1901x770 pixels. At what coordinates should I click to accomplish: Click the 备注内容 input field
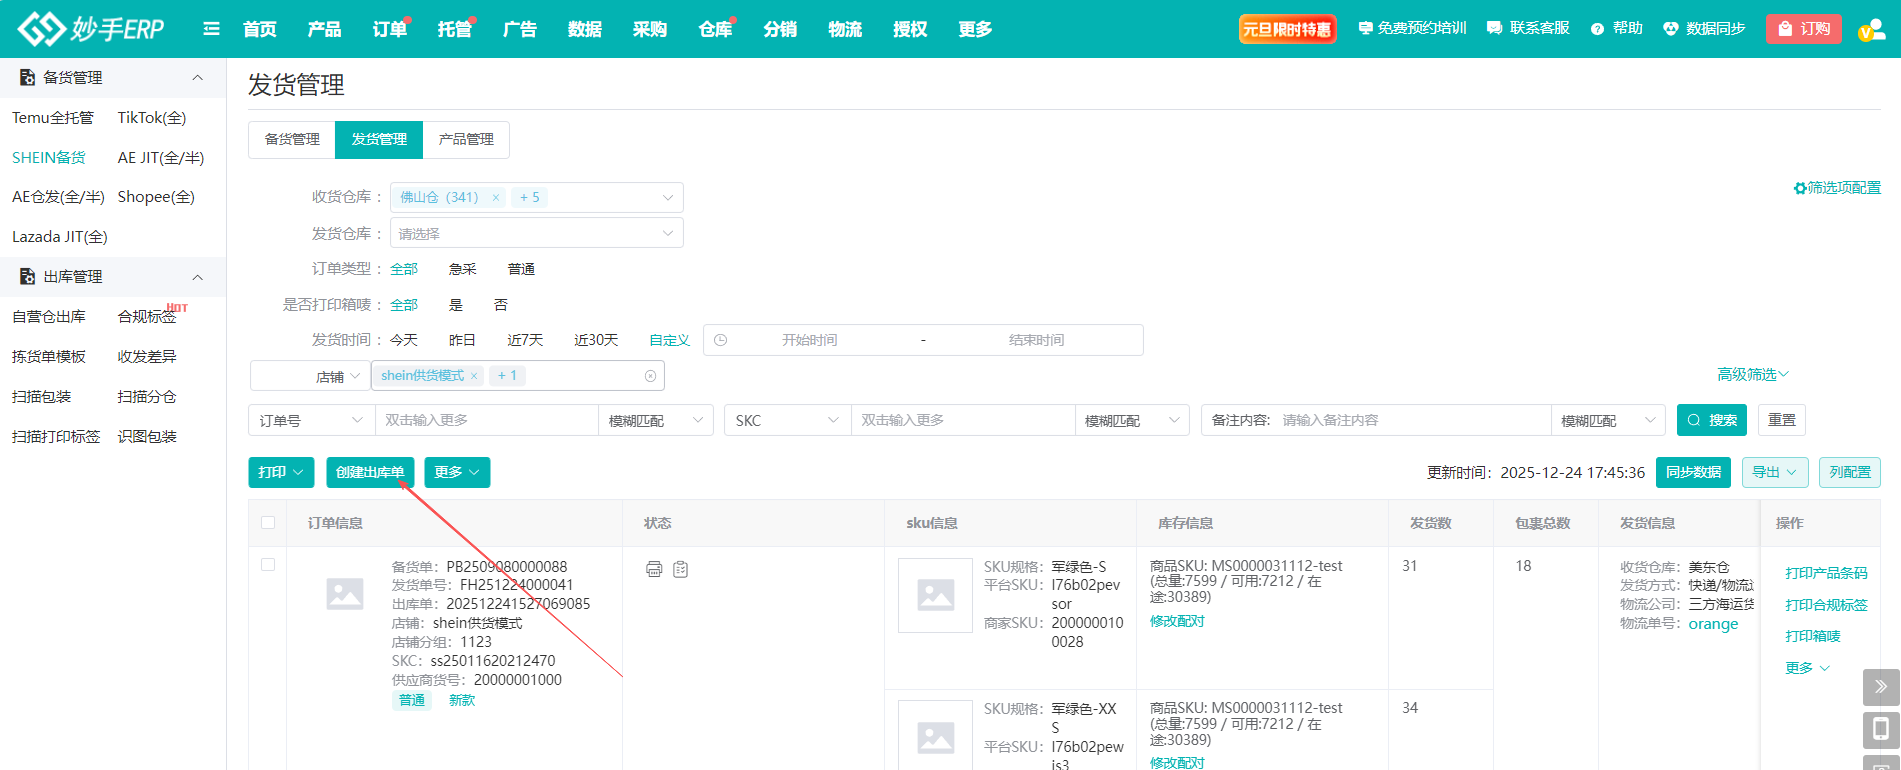pos(1410,420)
